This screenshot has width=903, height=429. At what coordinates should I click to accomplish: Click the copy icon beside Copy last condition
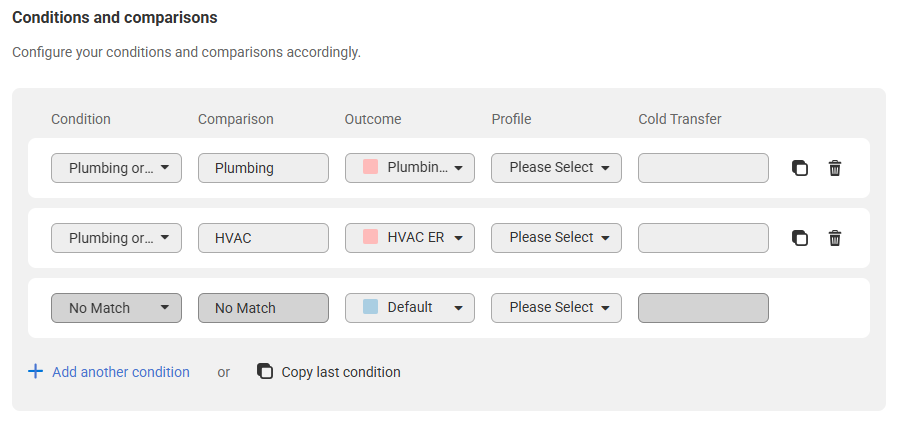point(265,371)
